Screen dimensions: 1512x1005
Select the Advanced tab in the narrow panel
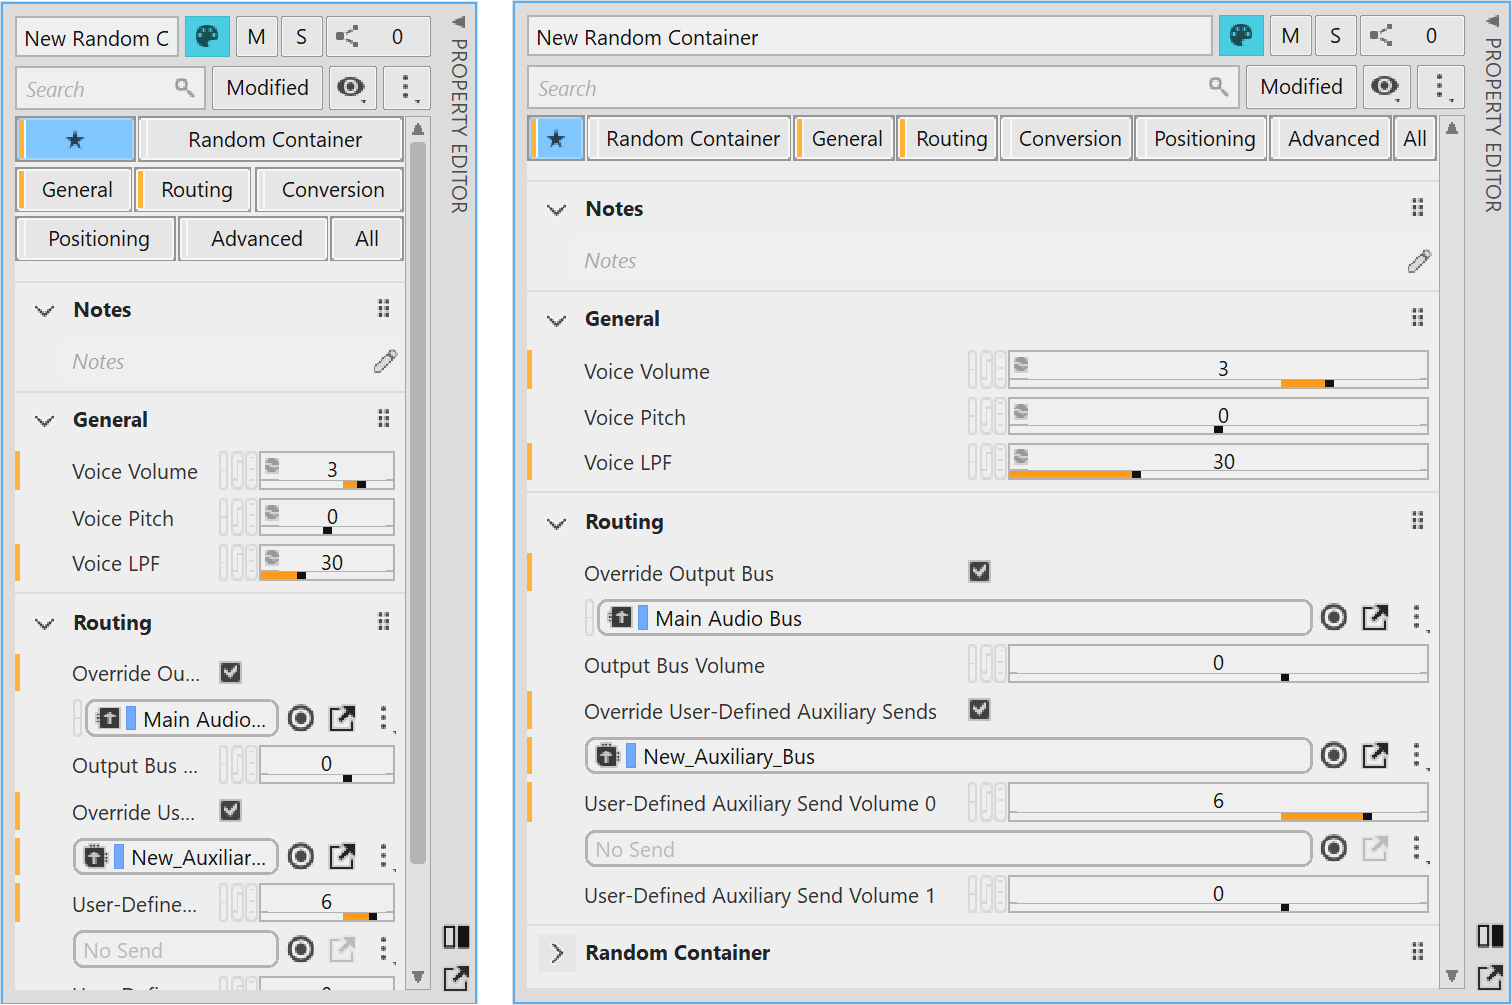(x=256, y=239)
